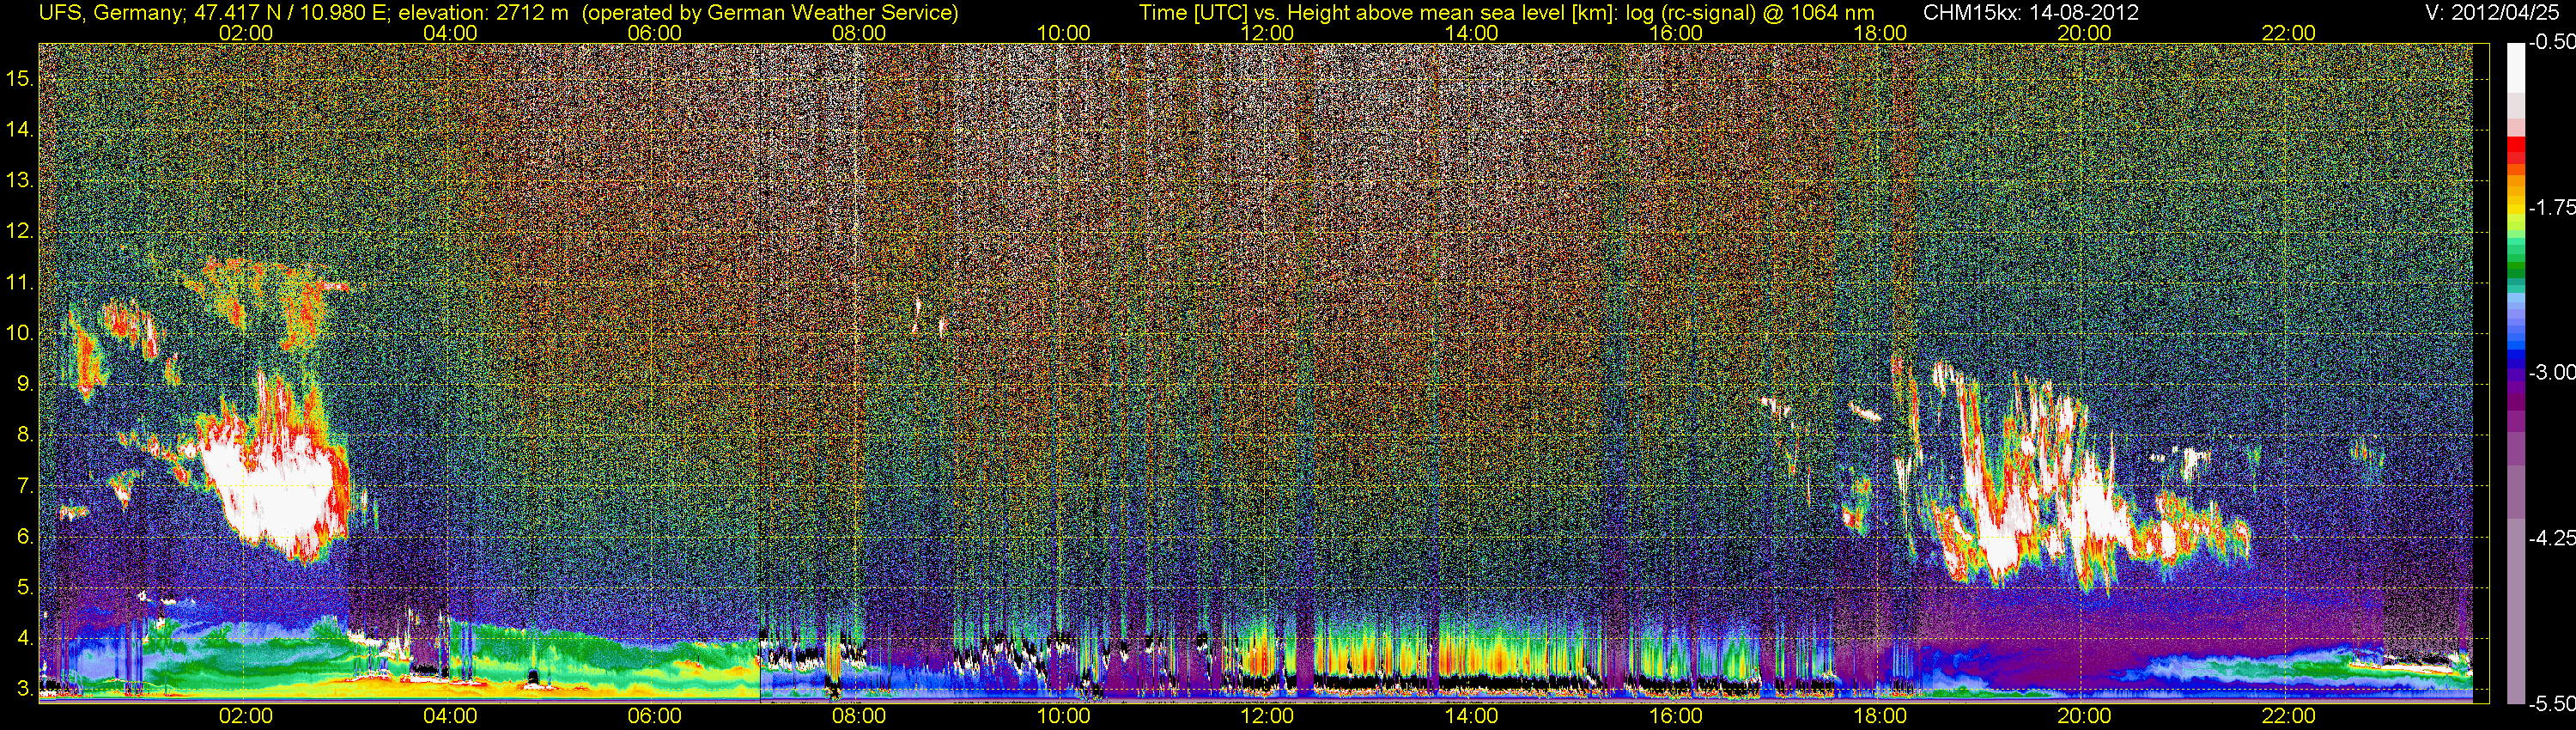Click the '4.' km height axis label
2576x730 pixels.
point(24,638)
